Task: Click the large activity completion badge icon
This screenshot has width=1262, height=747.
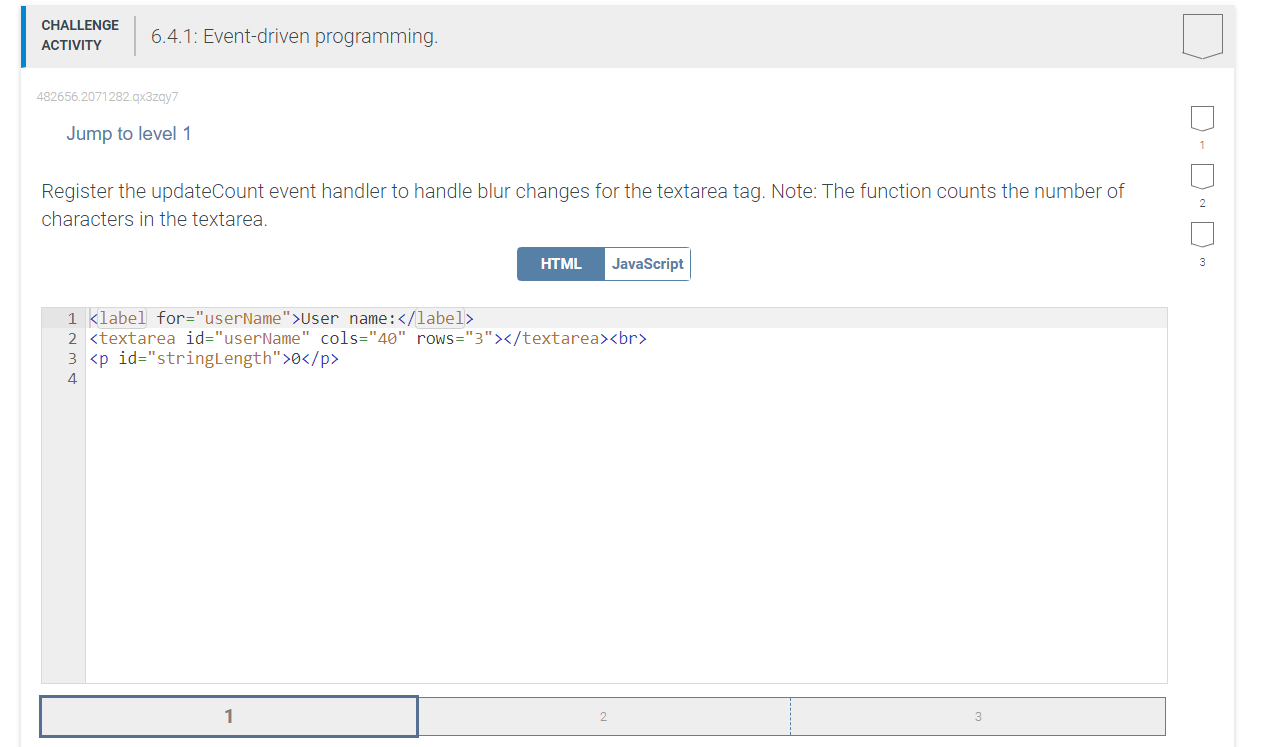Action: click(x=1202, y=36)
